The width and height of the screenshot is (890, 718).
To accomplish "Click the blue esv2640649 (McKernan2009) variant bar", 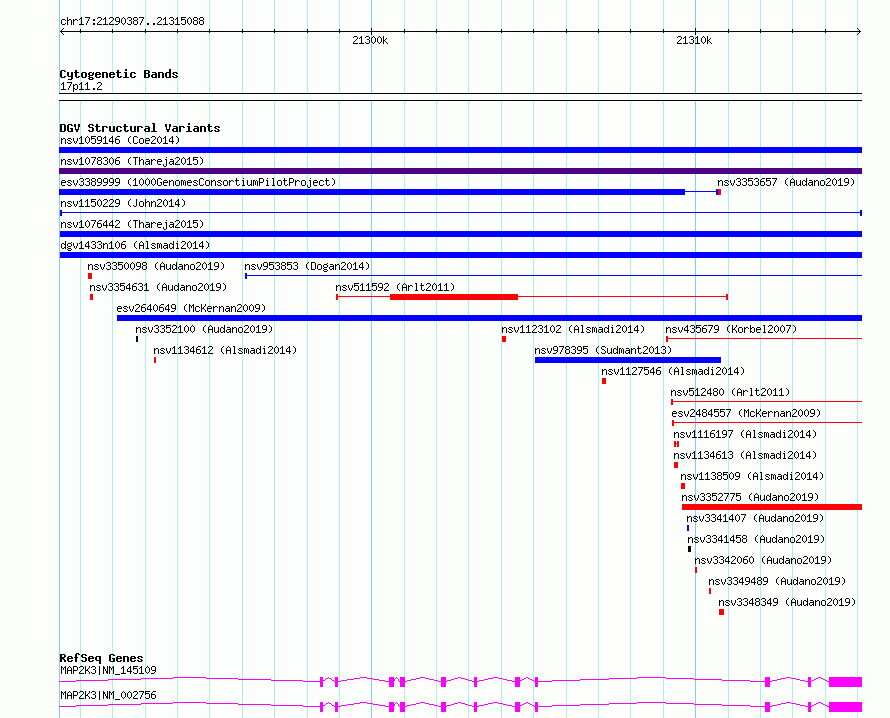I will (x=489, y=318).
